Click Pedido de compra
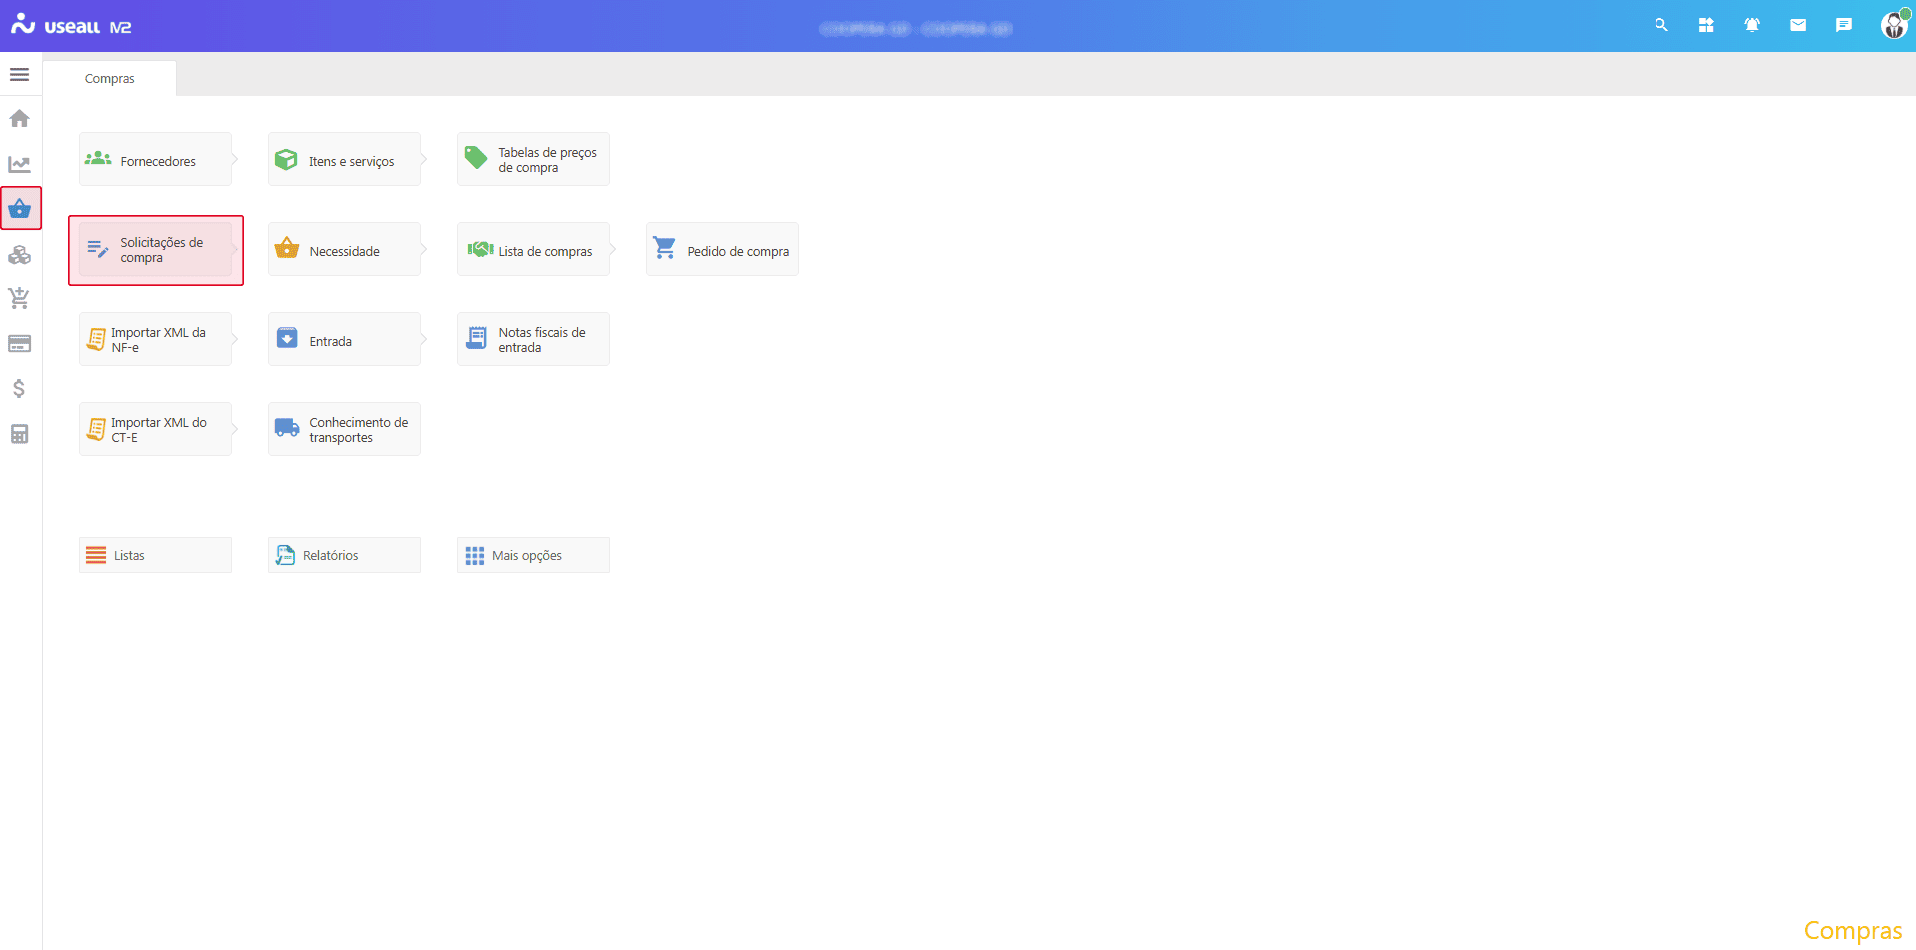The height and width of the screenshot is (950, 1916). point(722,250)
